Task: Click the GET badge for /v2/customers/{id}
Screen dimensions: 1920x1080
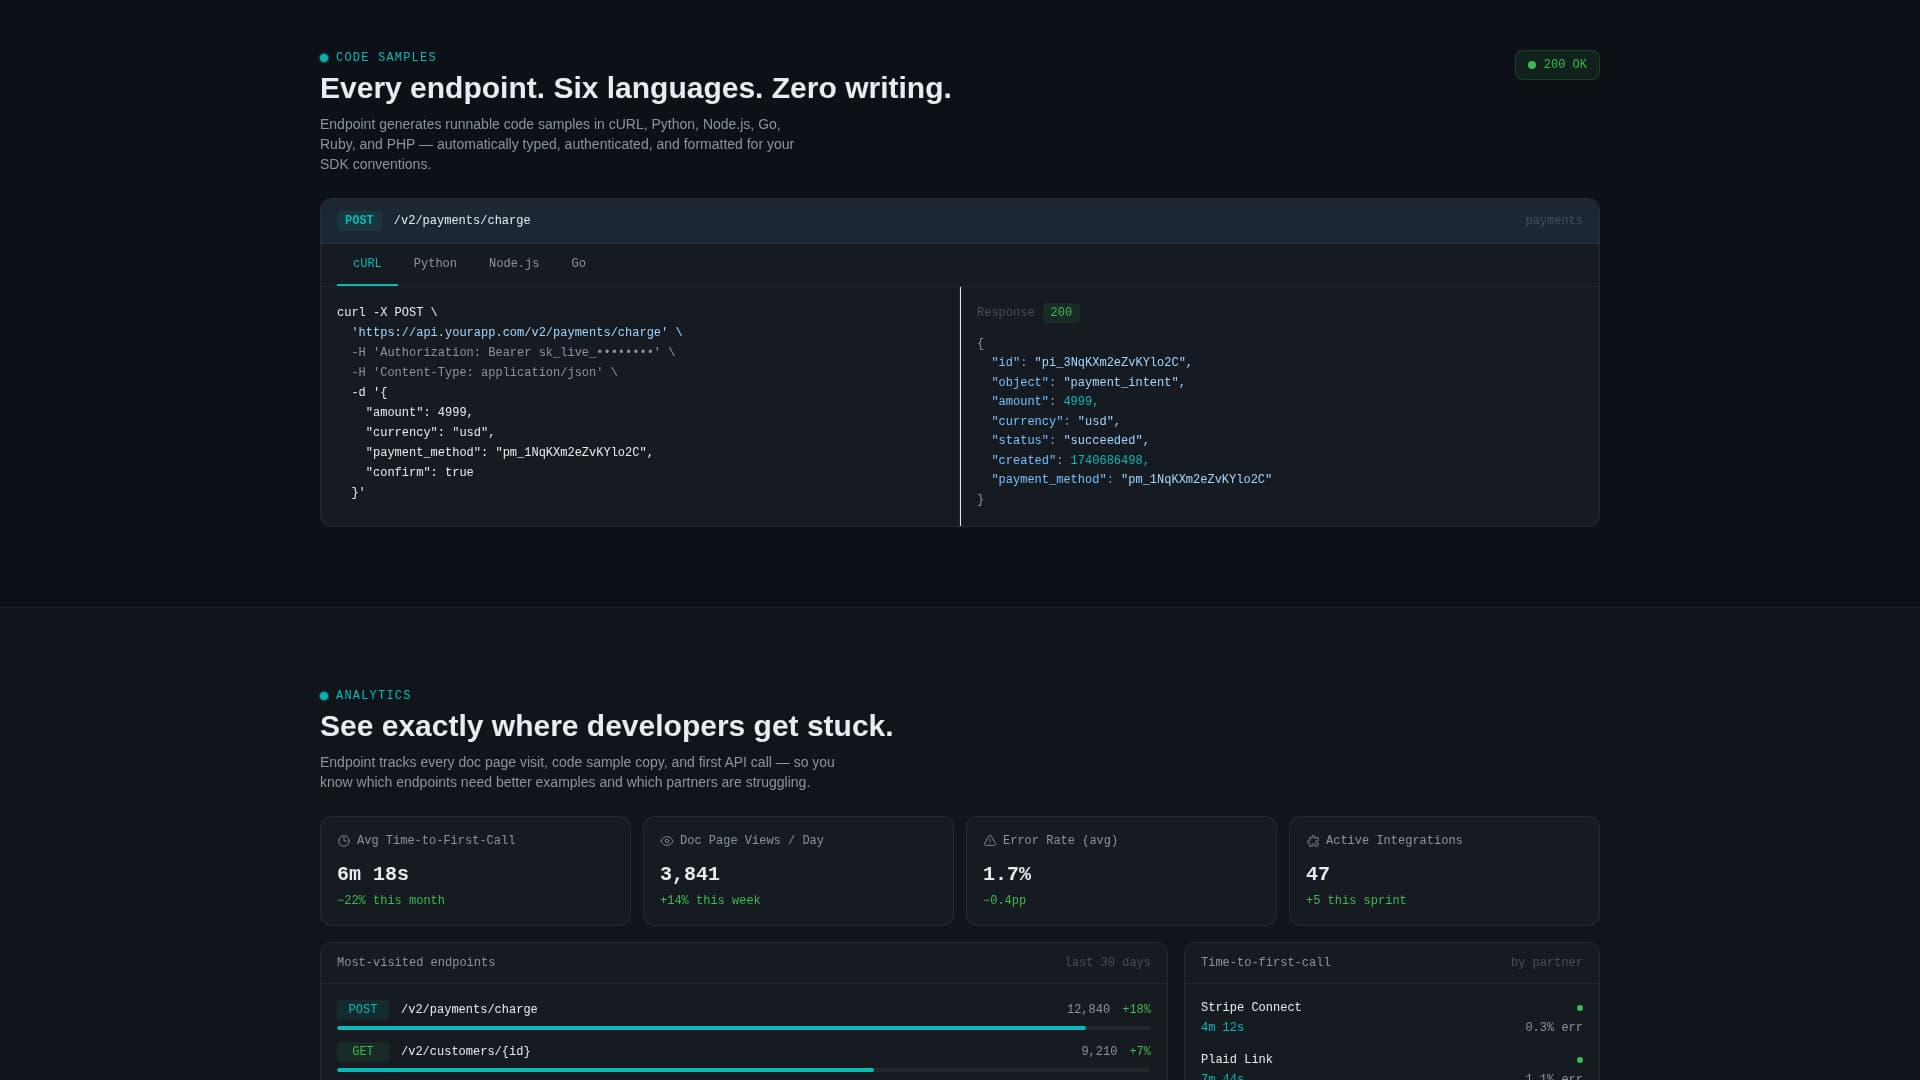Action: click(363, 1052)
